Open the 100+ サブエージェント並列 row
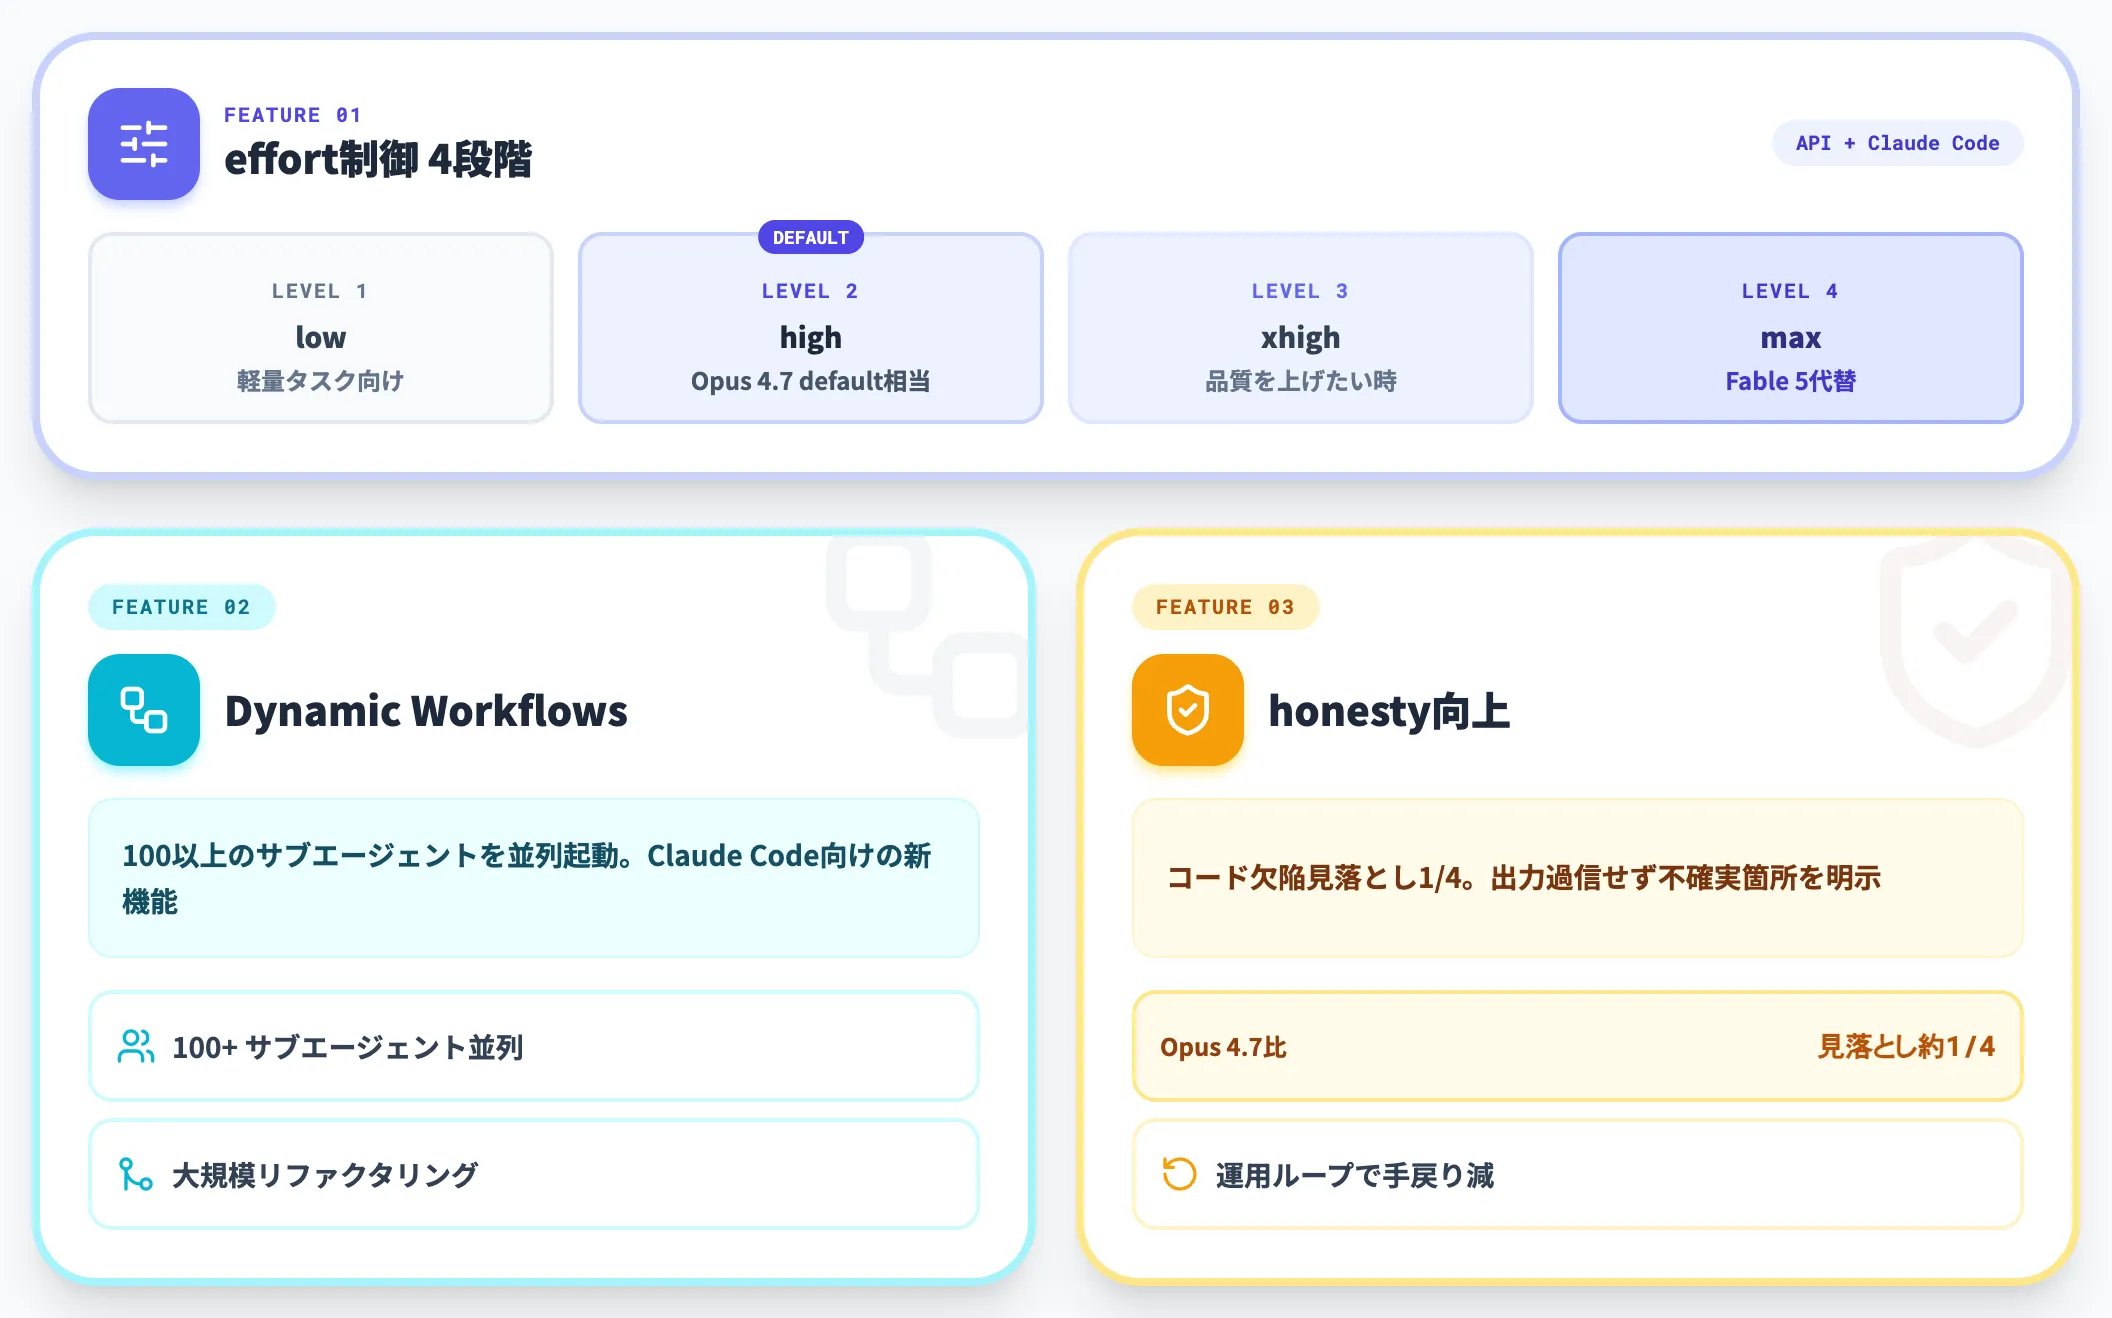 coord(534,1046)
